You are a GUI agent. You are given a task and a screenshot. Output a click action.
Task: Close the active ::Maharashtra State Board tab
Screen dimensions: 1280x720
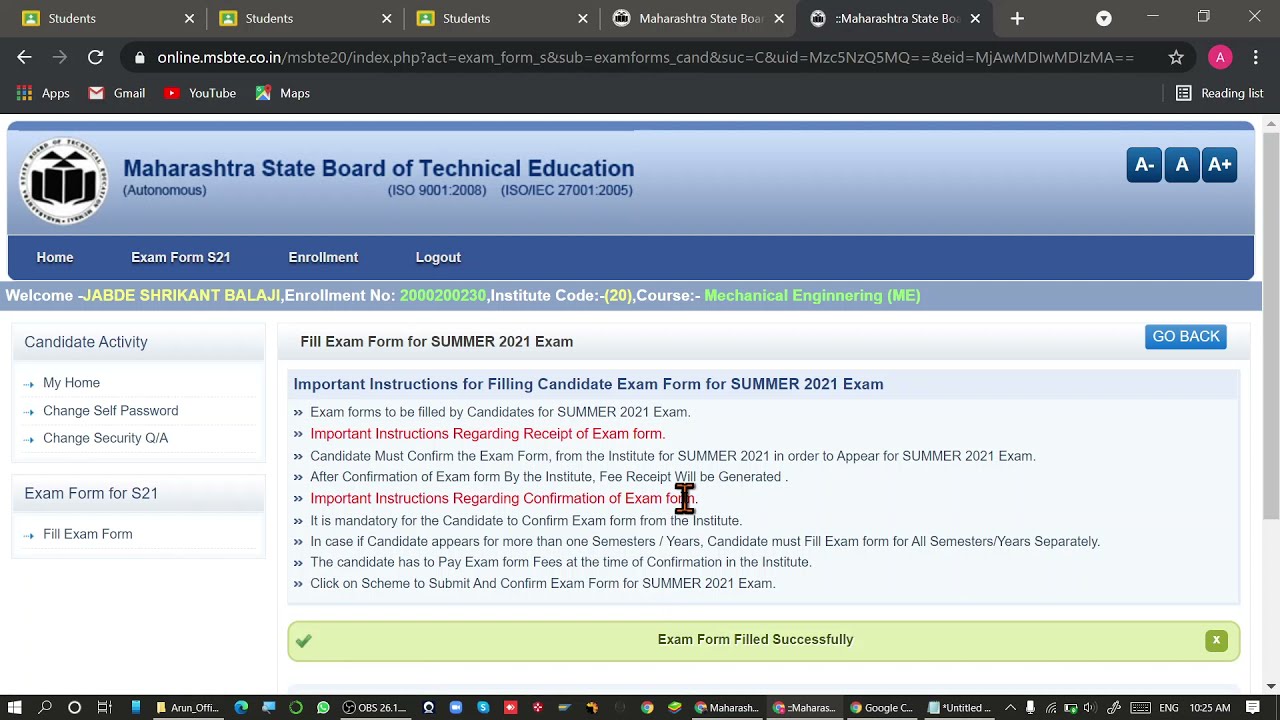(975, 18)
